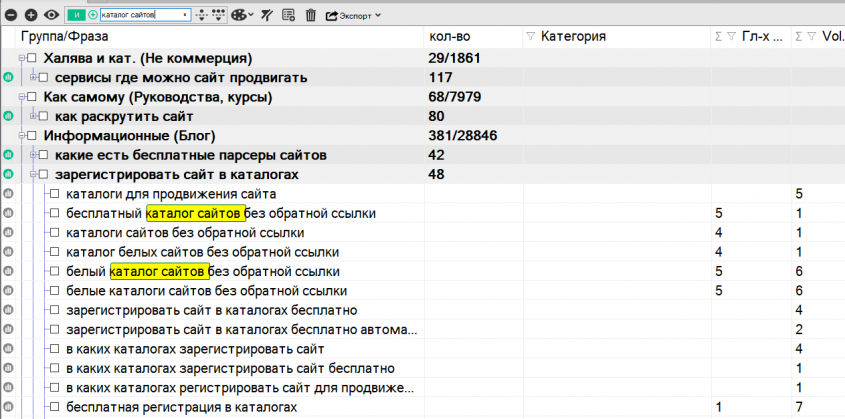Click the collapse-all minus icon in toolbar
The width and height of the screenshot is (845, 419).
[x=11, y=16]
